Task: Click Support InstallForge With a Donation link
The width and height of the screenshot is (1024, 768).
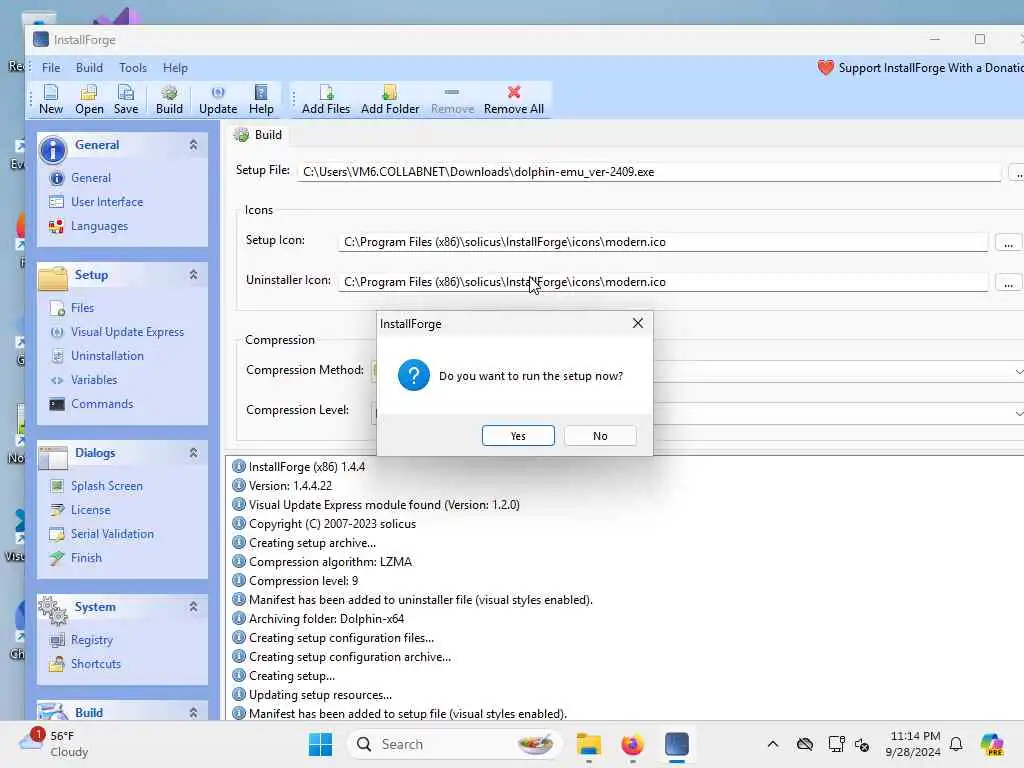Action: tap(921, 67)
